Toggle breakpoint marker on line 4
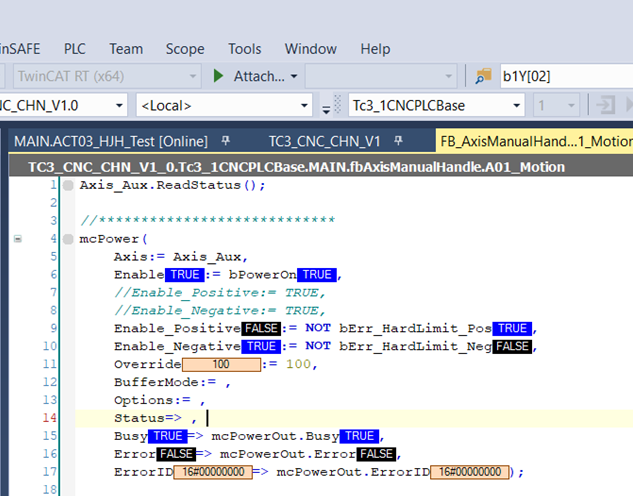 tap(68, 239)
